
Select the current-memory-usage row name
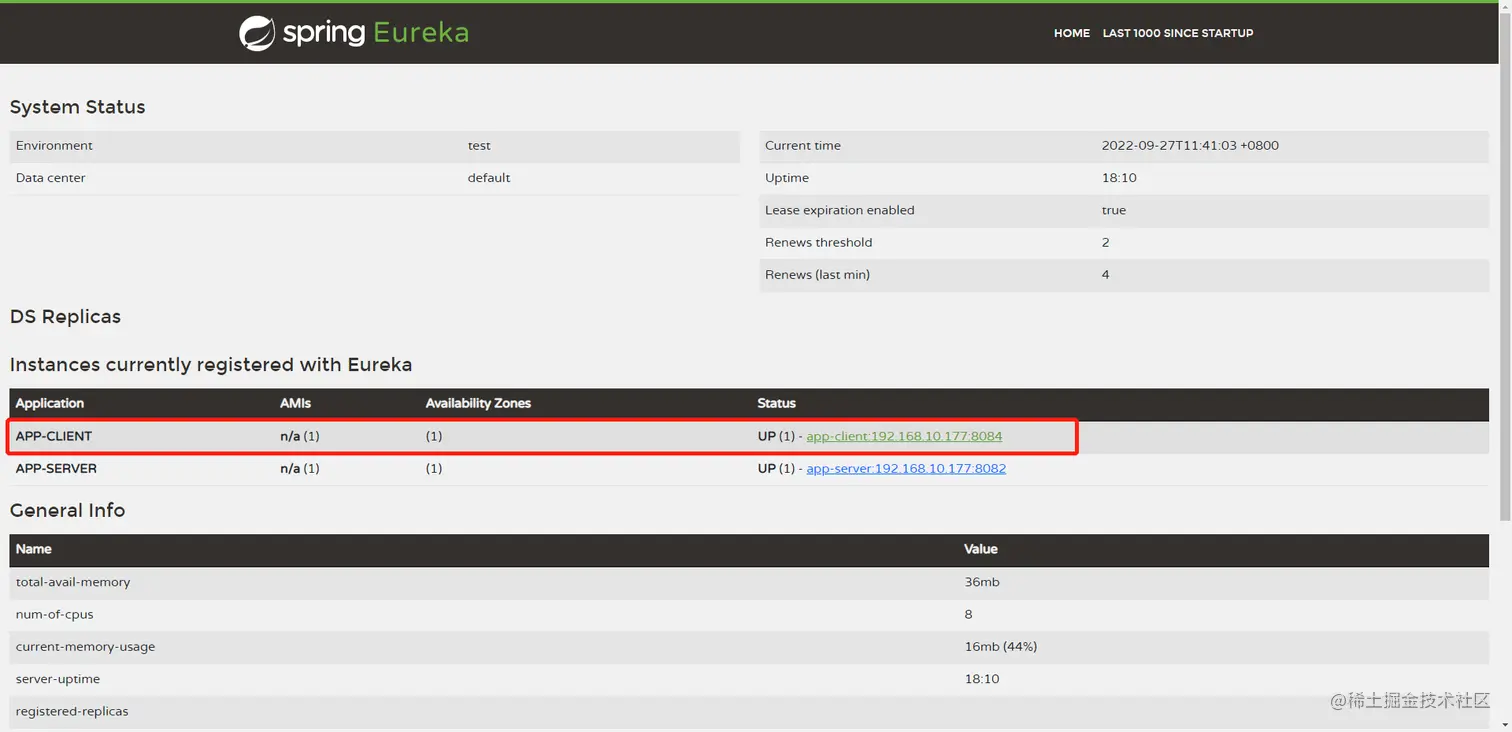tap(85, 646)
